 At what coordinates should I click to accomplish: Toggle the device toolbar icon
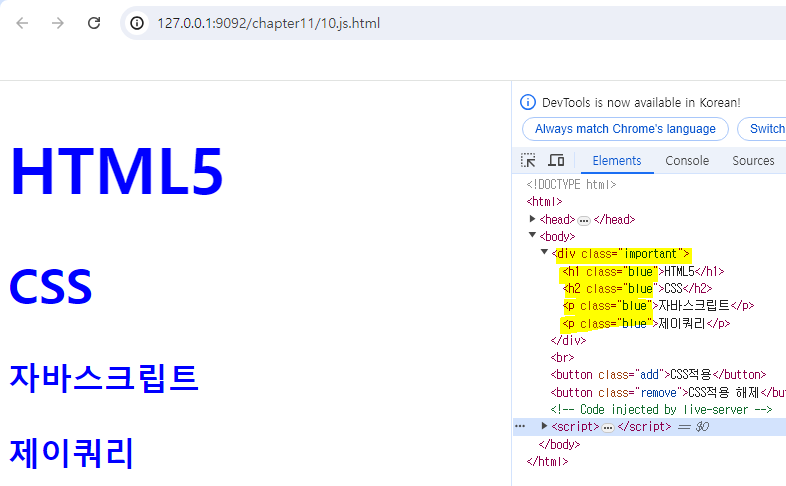556,160
